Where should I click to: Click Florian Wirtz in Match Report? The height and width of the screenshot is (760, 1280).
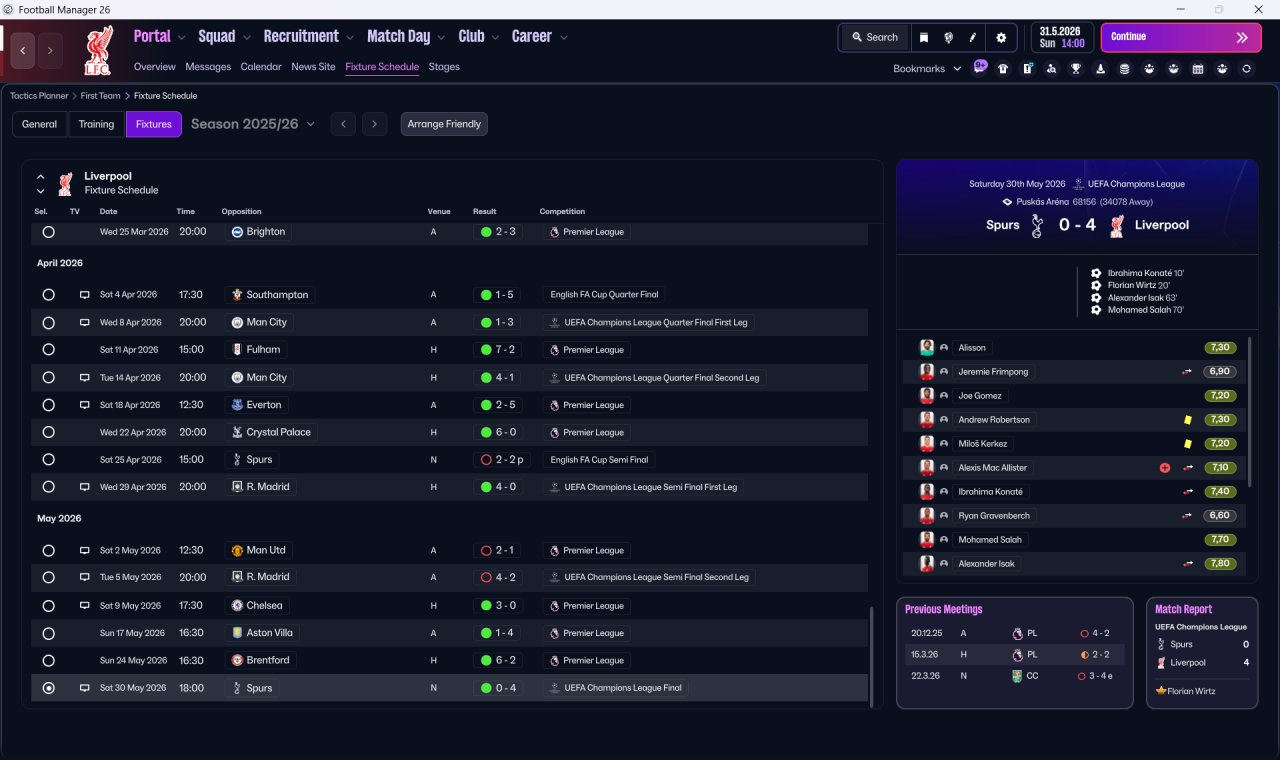[x=1190, y=691]
